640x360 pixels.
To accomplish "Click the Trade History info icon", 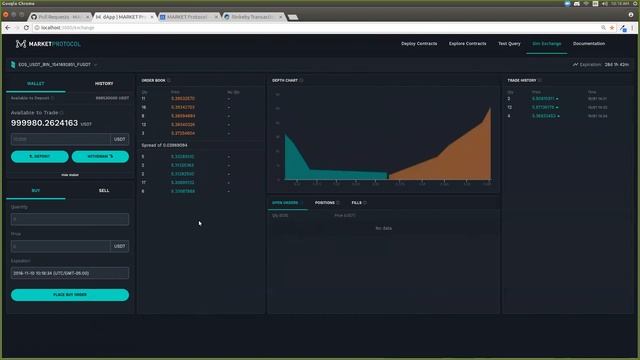I will [x=540, y=80].
